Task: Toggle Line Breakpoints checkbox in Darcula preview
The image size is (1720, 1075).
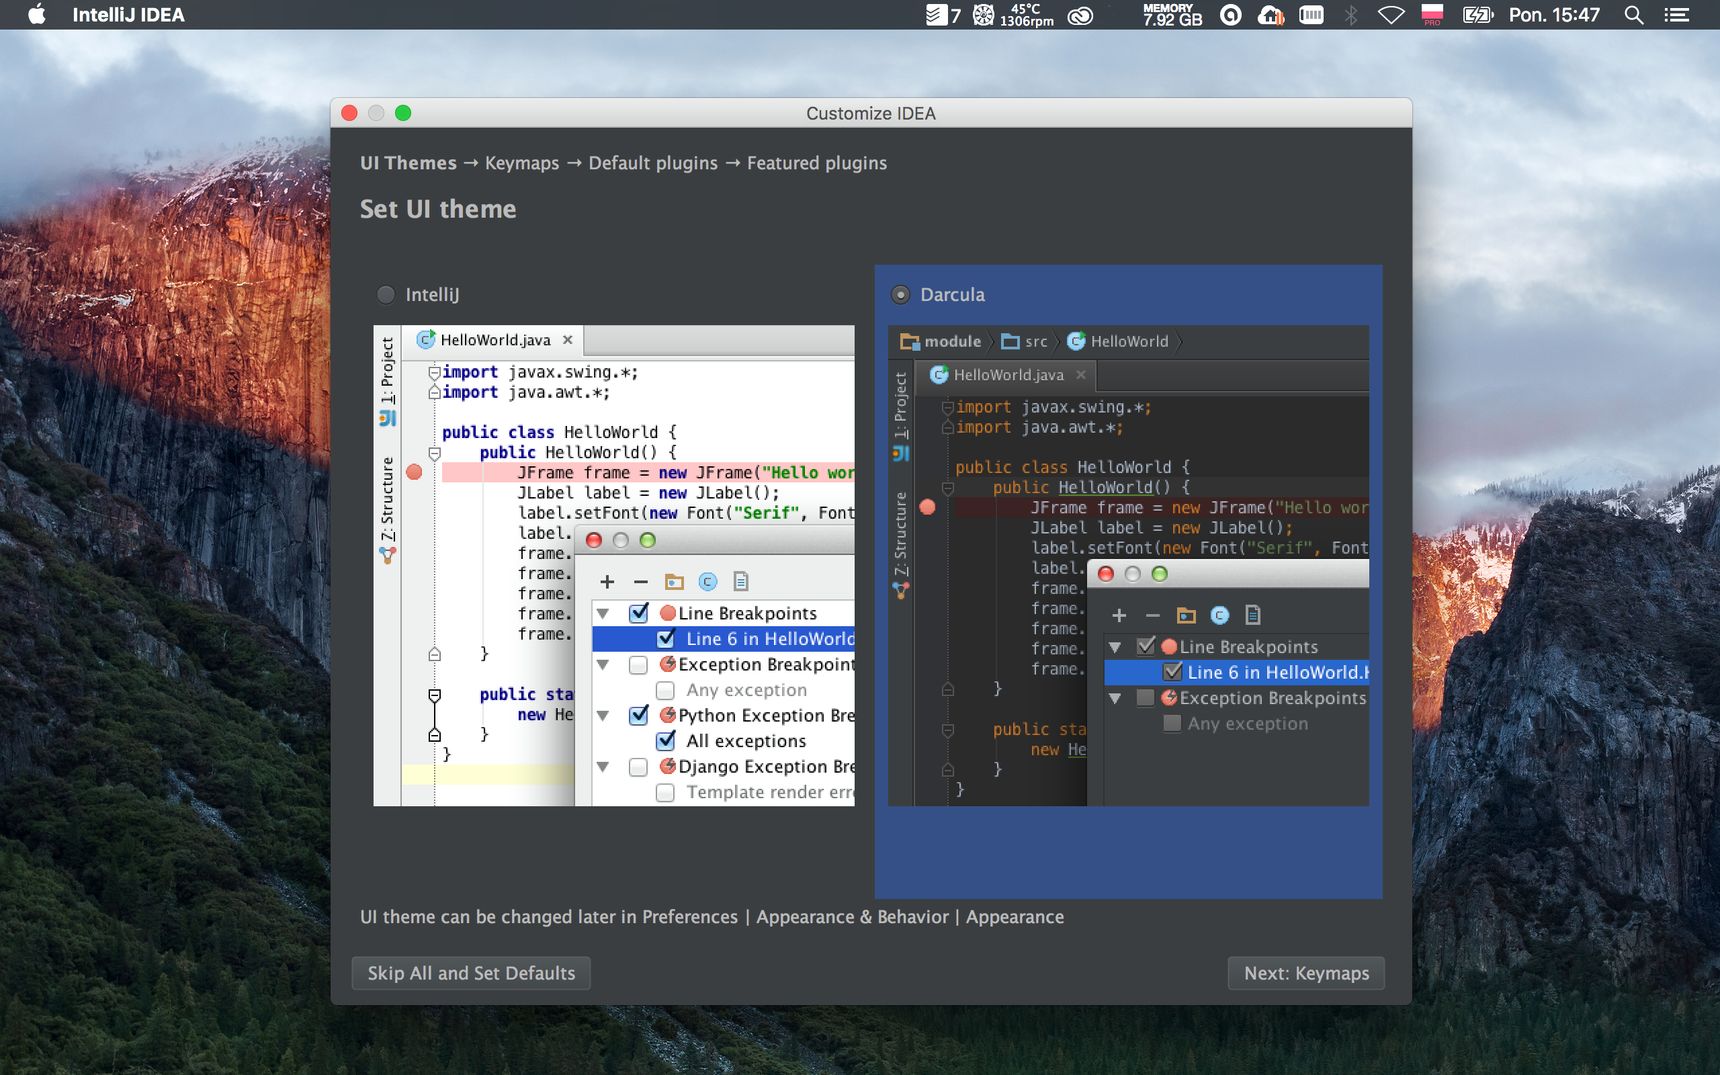Action: point(1146,646)
